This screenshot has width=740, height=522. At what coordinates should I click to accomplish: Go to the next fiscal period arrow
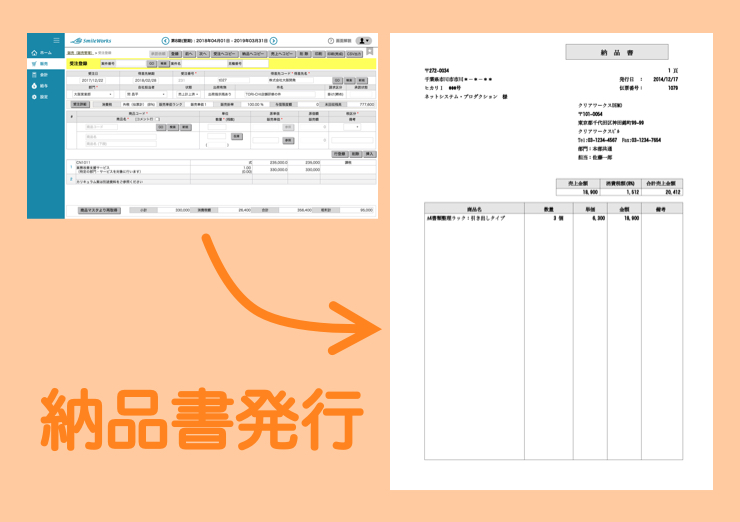click(274, 41)
